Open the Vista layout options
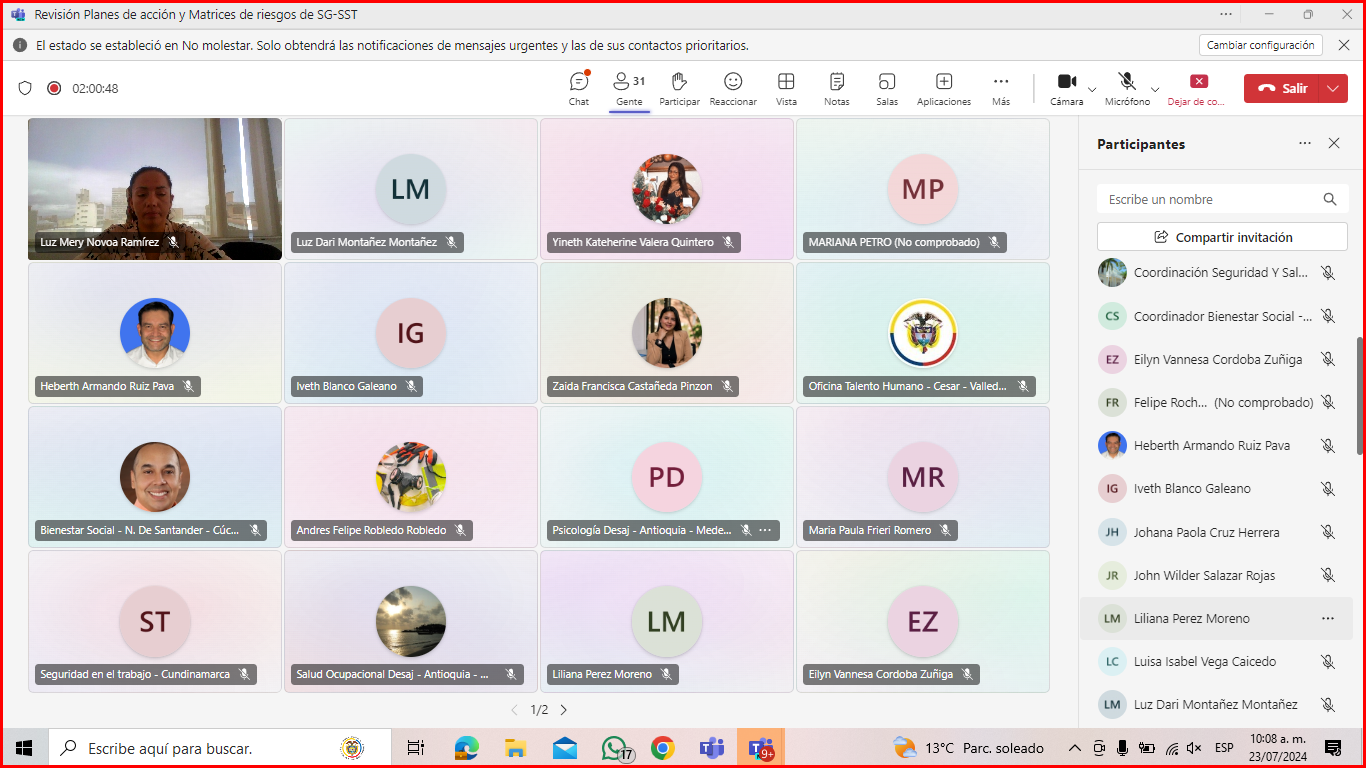 coord(786,88)
